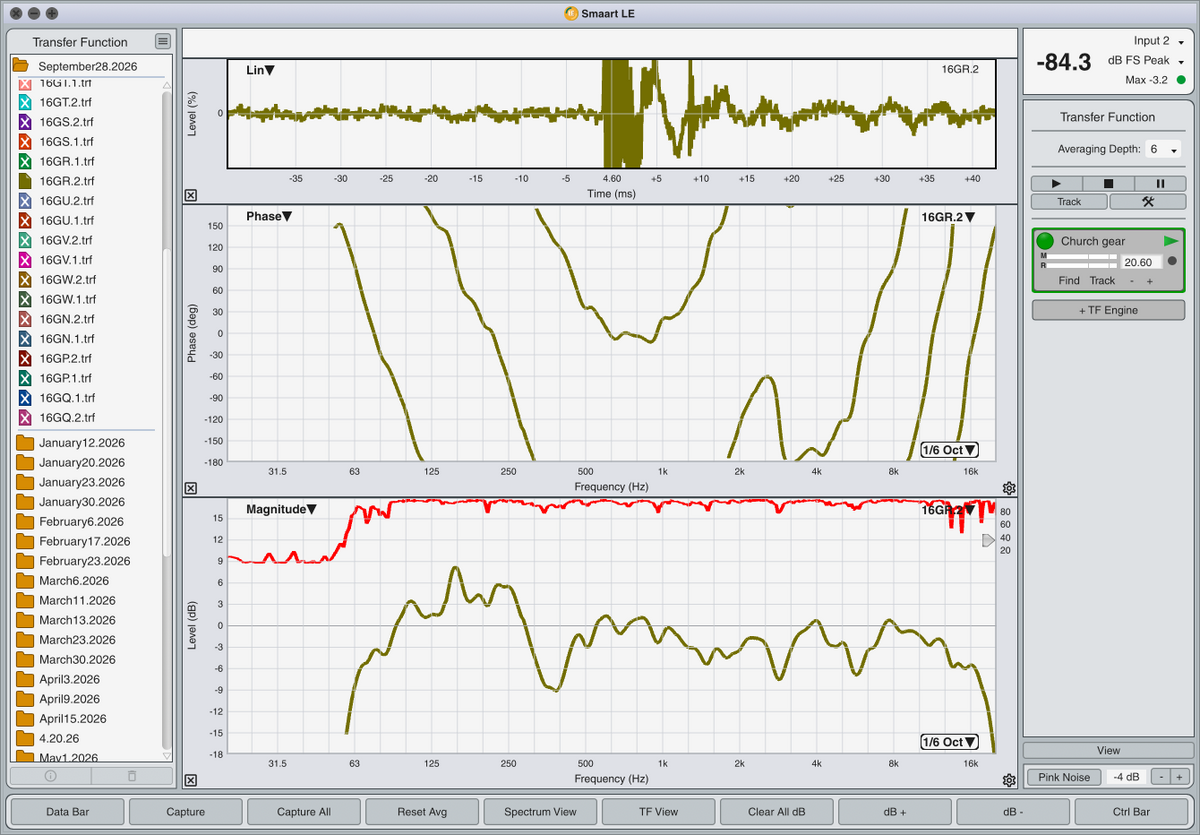Click the Pink Noise generator button

[1063, 777]
